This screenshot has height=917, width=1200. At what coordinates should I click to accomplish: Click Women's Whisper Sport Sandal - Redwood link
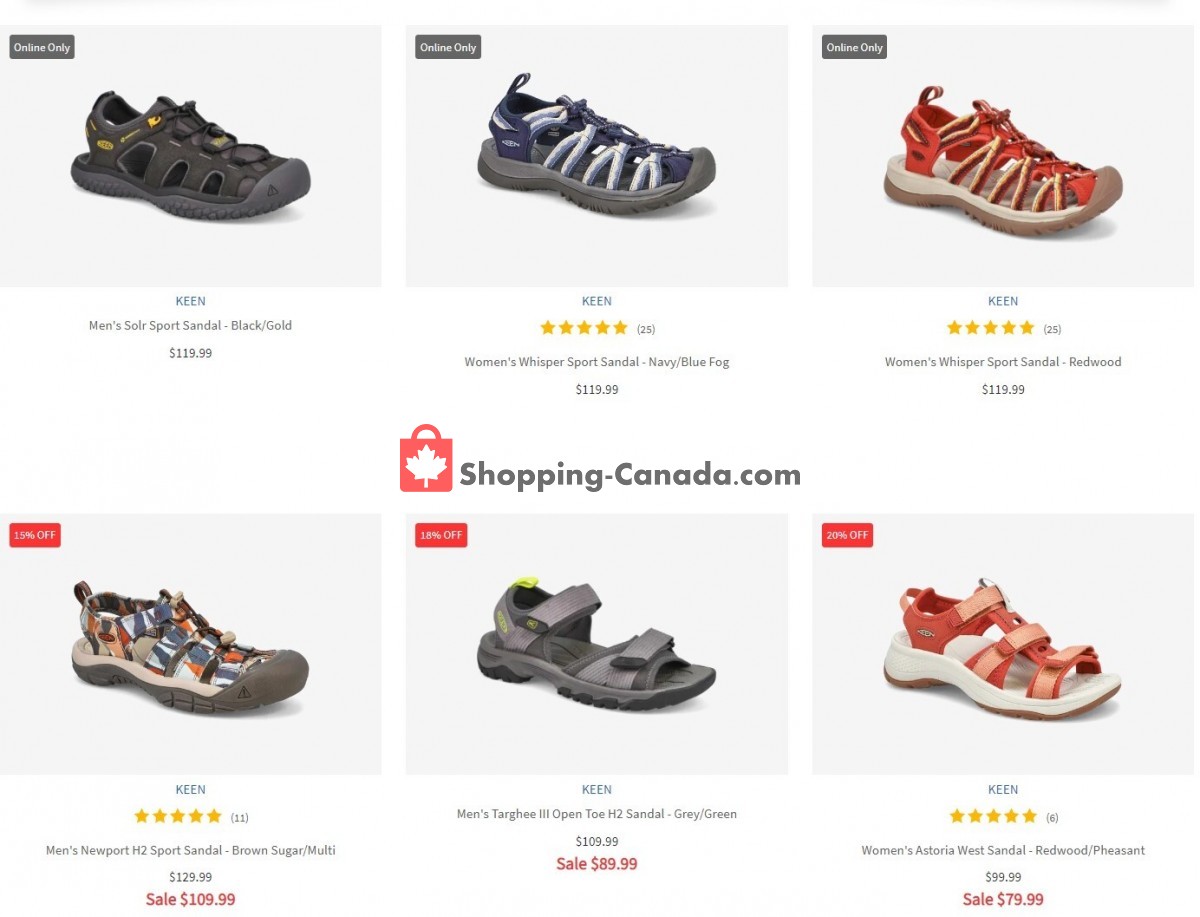click(1003, 362)
